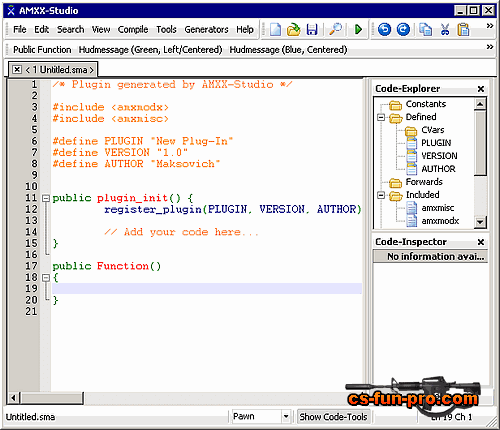The width and height of the screenshot is (500, 430).
Task: Cut the selection with the scissors icon
Action: tap(445, 30)
